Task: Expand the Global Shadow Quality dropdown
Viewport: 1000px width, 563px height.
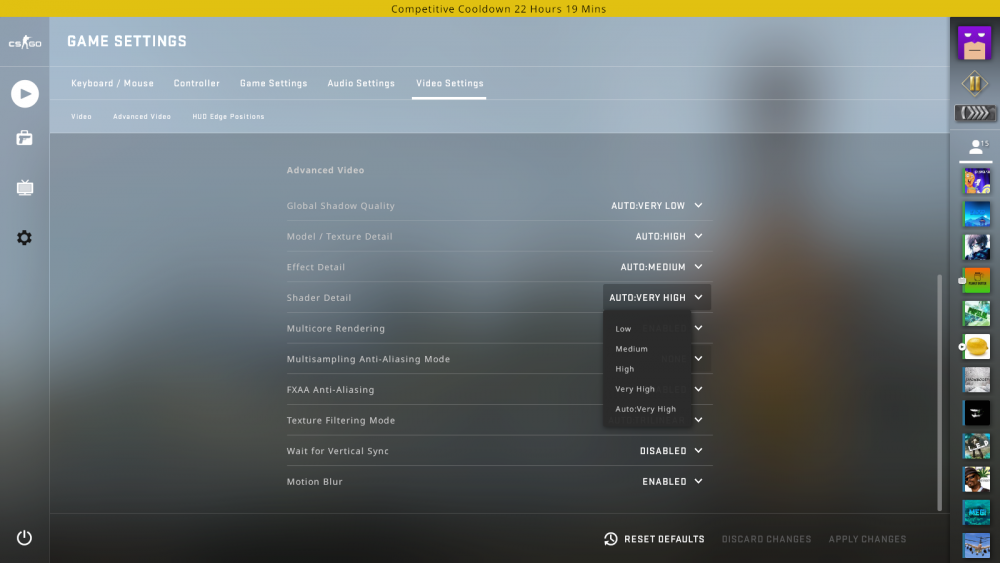Action: coord(657,206)
